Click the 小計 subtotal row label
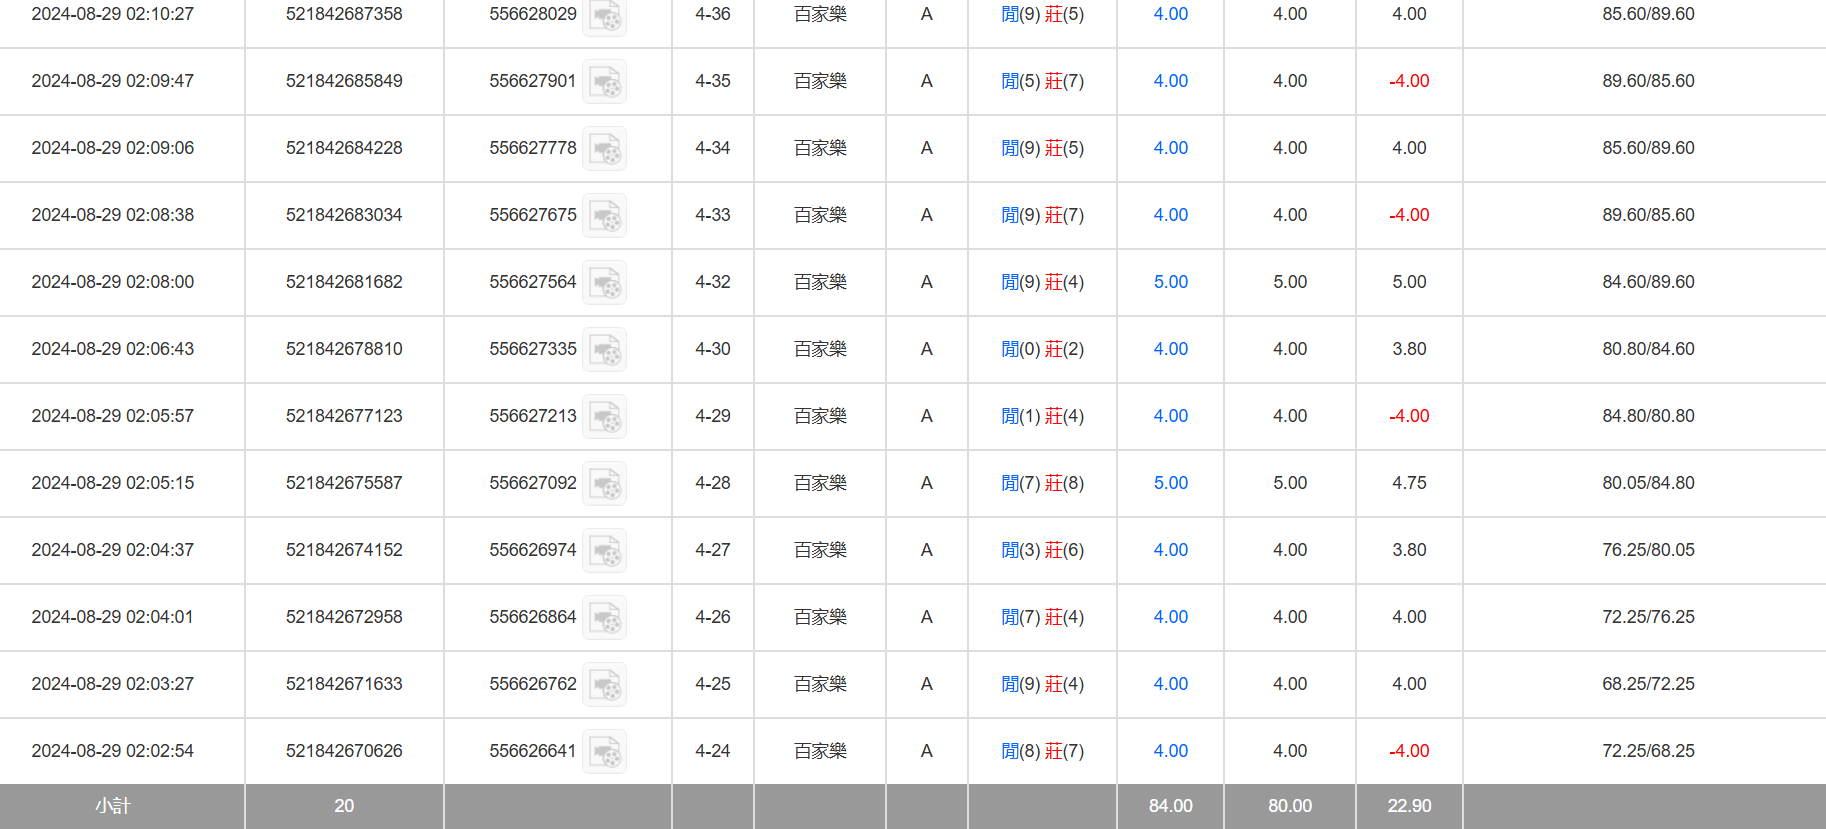 [113, 806]
